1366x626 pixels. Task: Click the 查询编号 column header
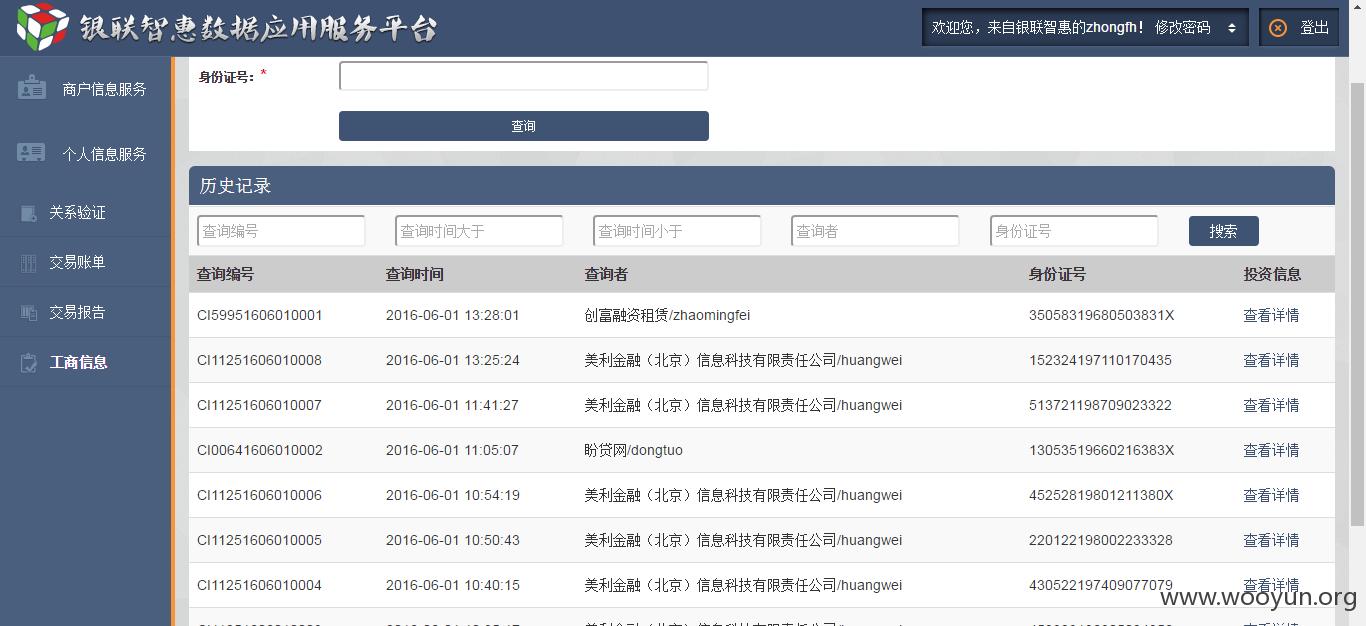[225, 274]
